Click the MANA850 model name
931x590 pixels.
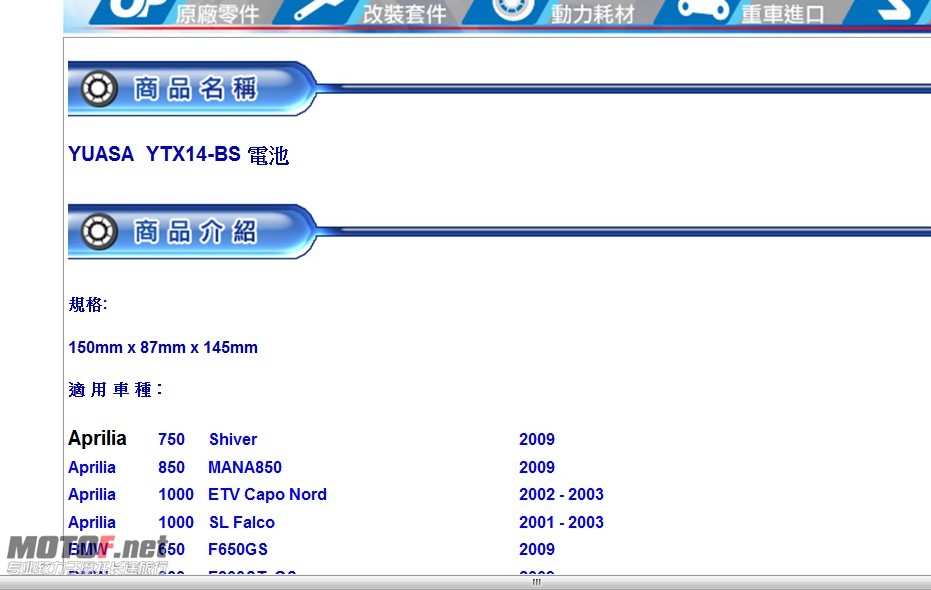point(245,467)
